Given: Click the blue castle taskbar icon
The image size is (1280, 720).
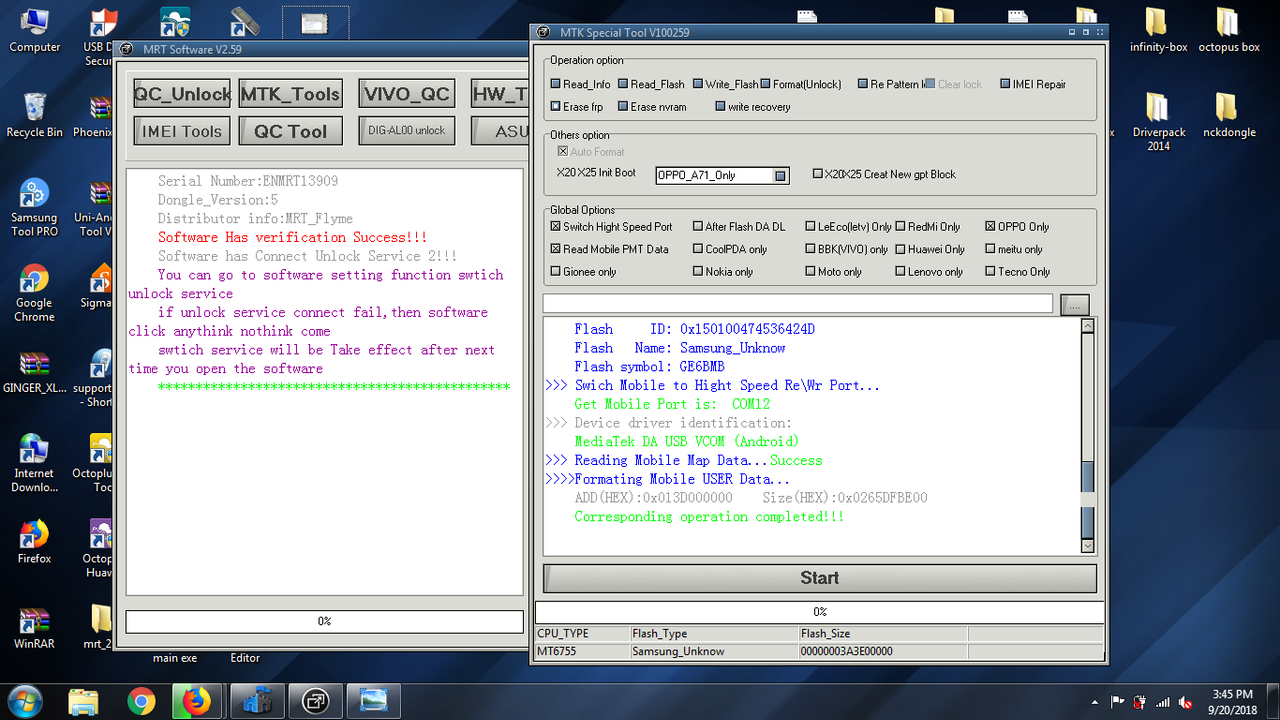Looking at the screenshot, I should [257, 701].
